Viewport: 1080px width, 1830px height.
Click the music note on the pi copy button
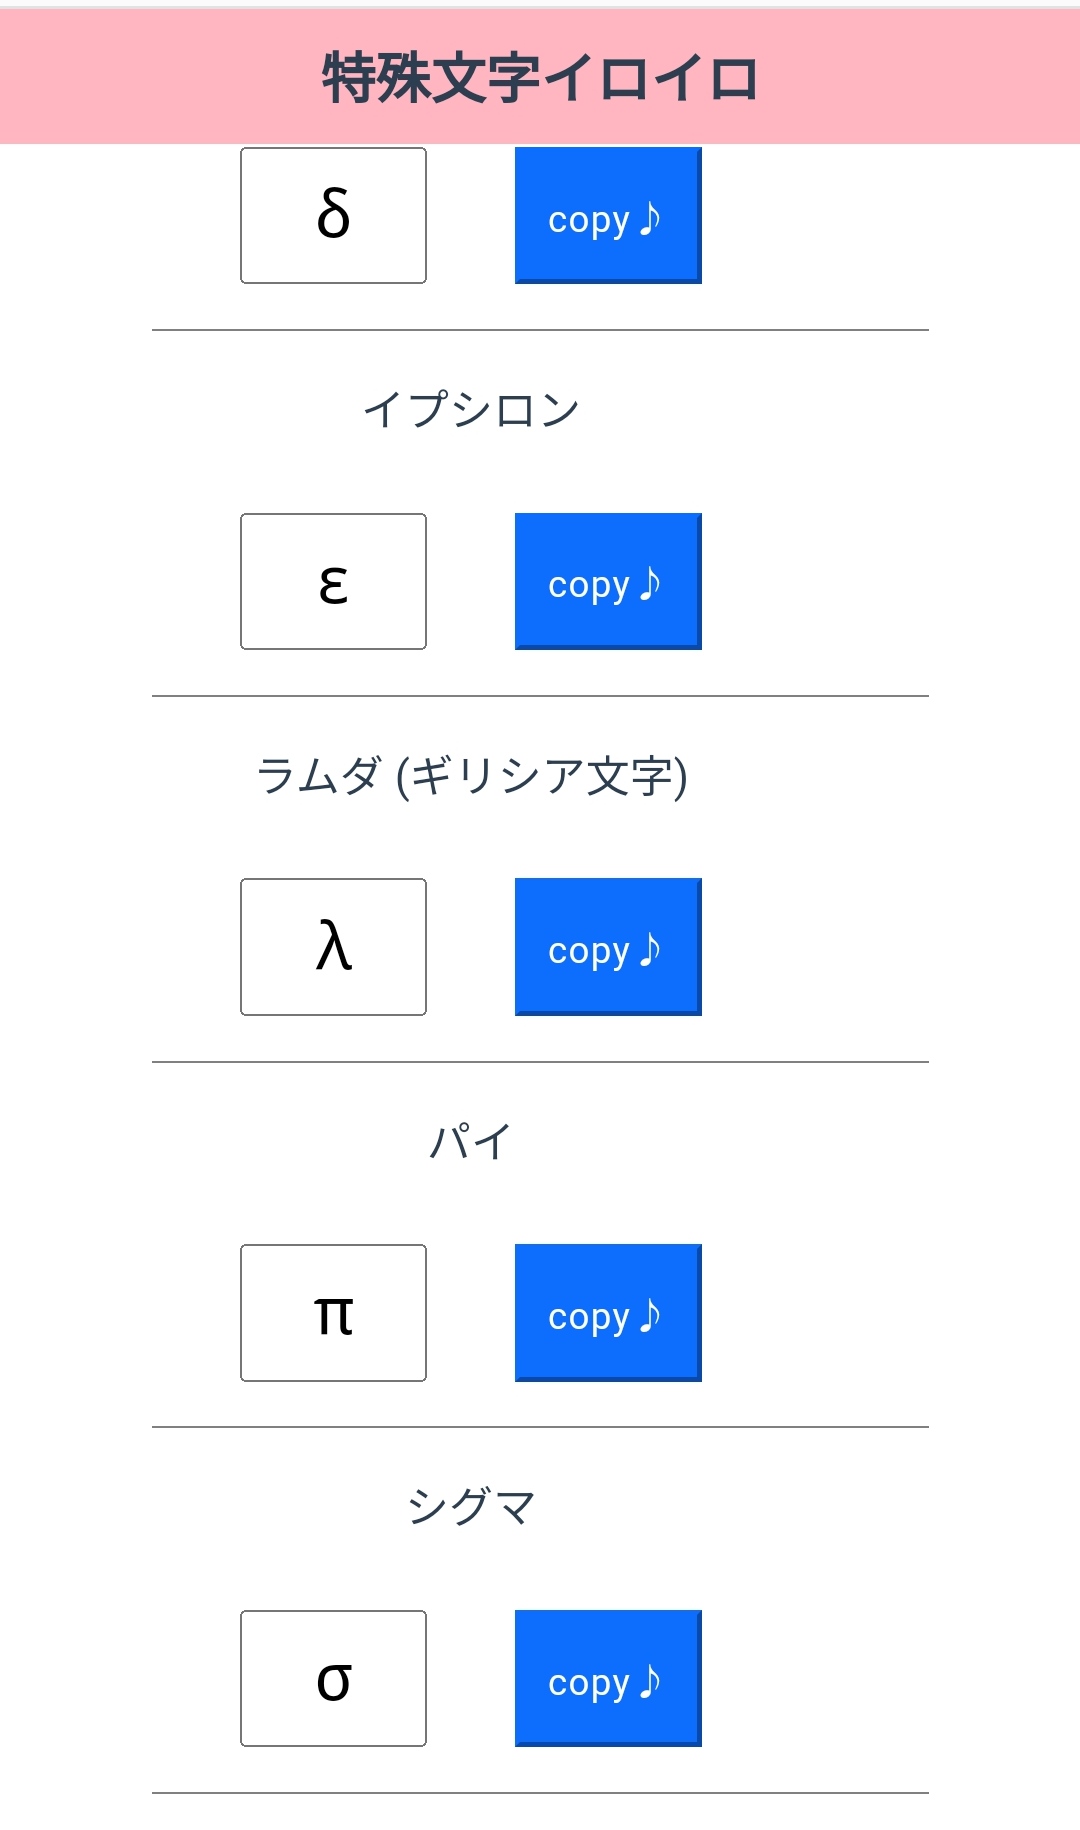[650, 1312]
